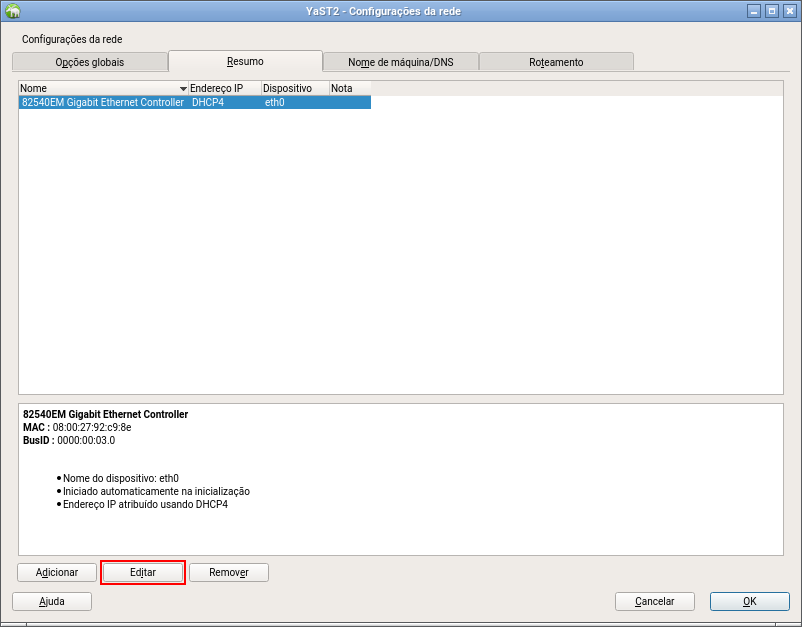Click the YaST icon in the title bar
This screenshot has width=802, height=627.
coord(12,11)
